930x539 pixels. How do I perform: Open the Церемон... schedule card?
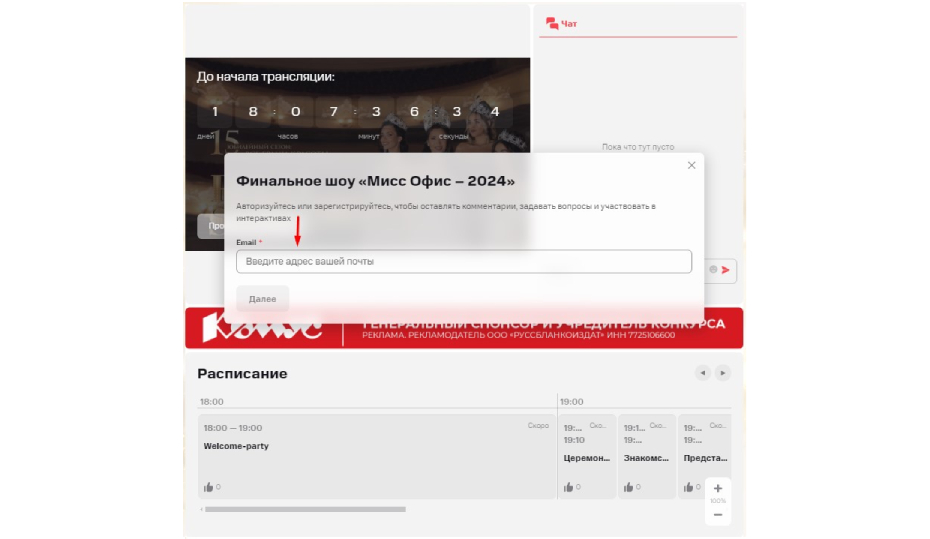(587, 456)
